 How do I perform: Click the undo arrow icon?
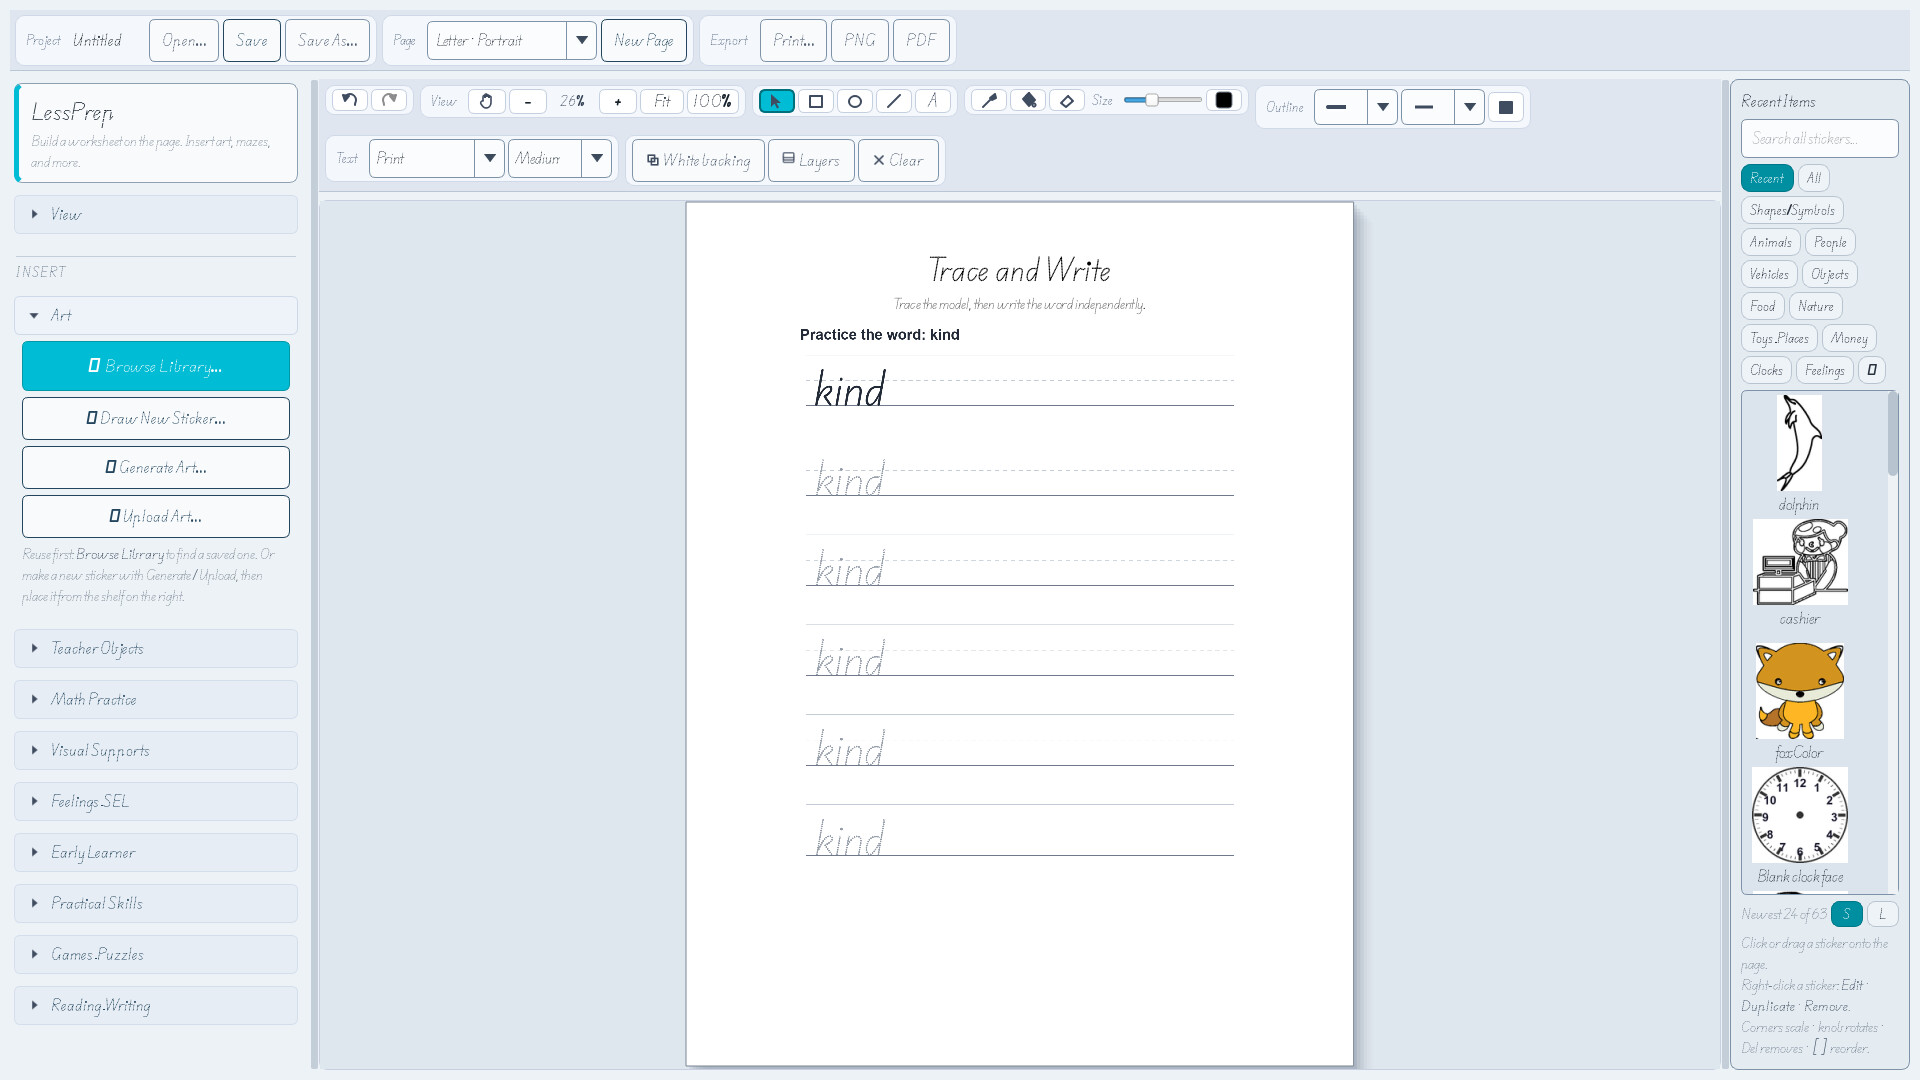point(349,100)
